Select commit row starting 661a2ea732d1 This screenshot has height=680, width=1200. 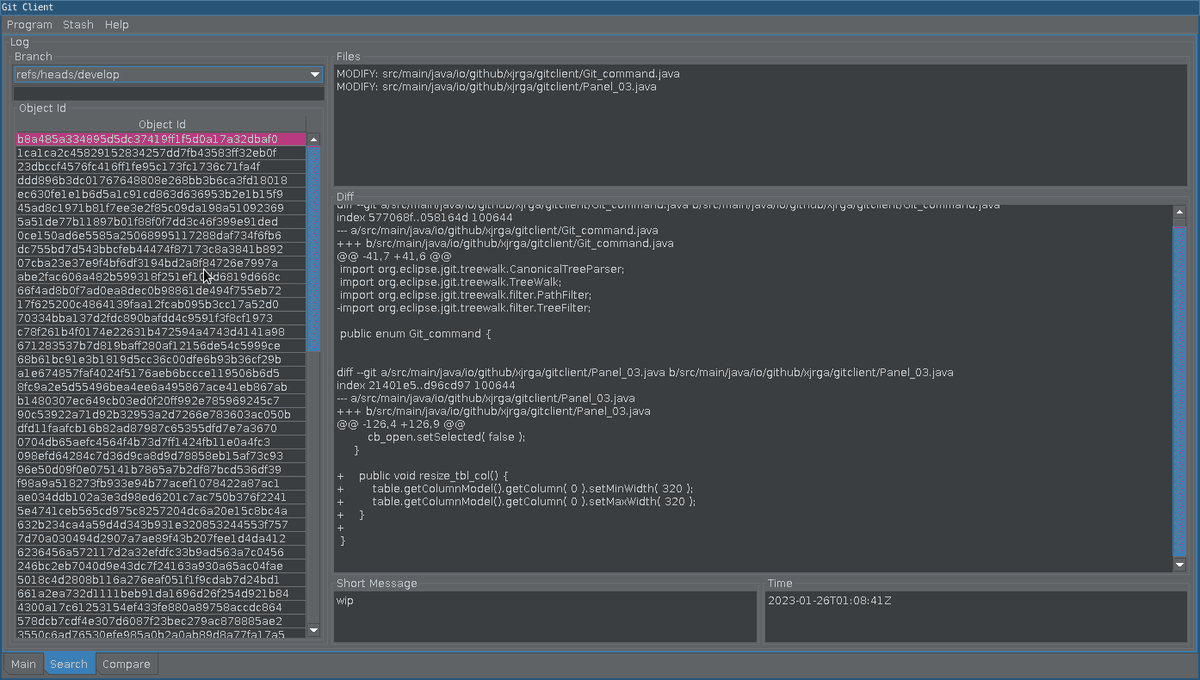click(x=161, y=593)
